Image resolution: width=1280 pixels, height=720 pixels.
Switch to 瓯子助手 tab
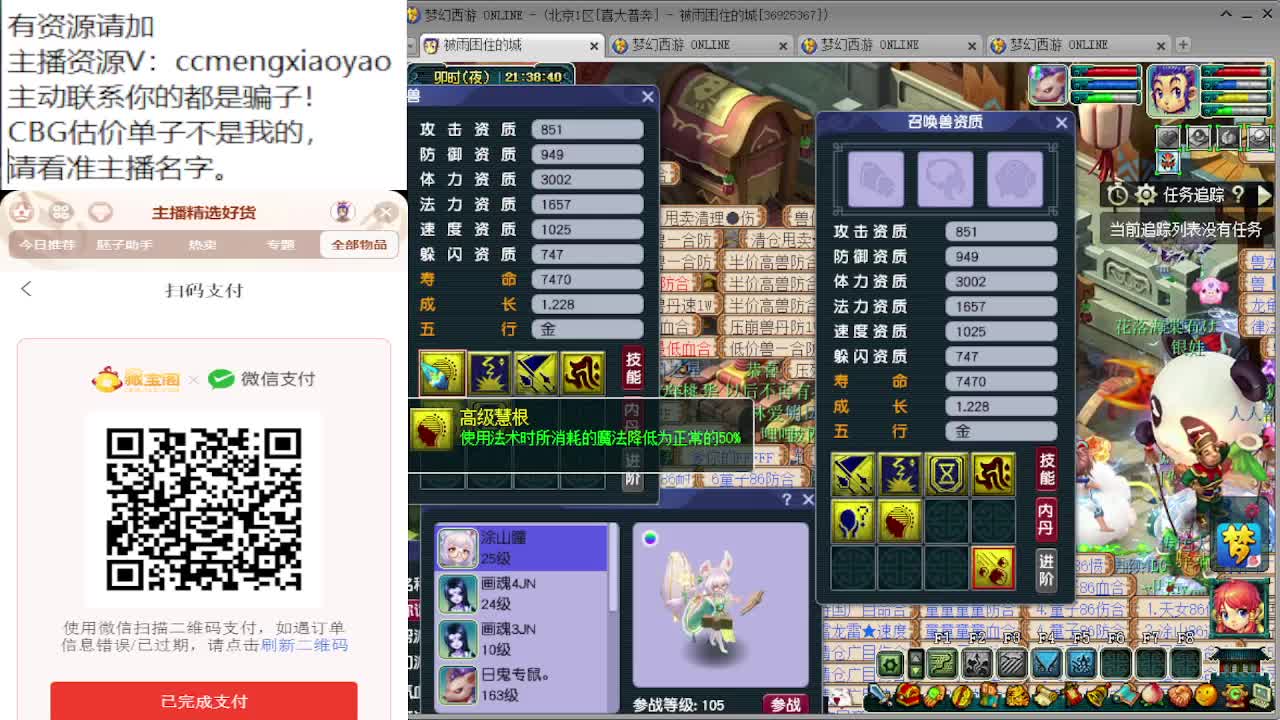pos(125,245)
